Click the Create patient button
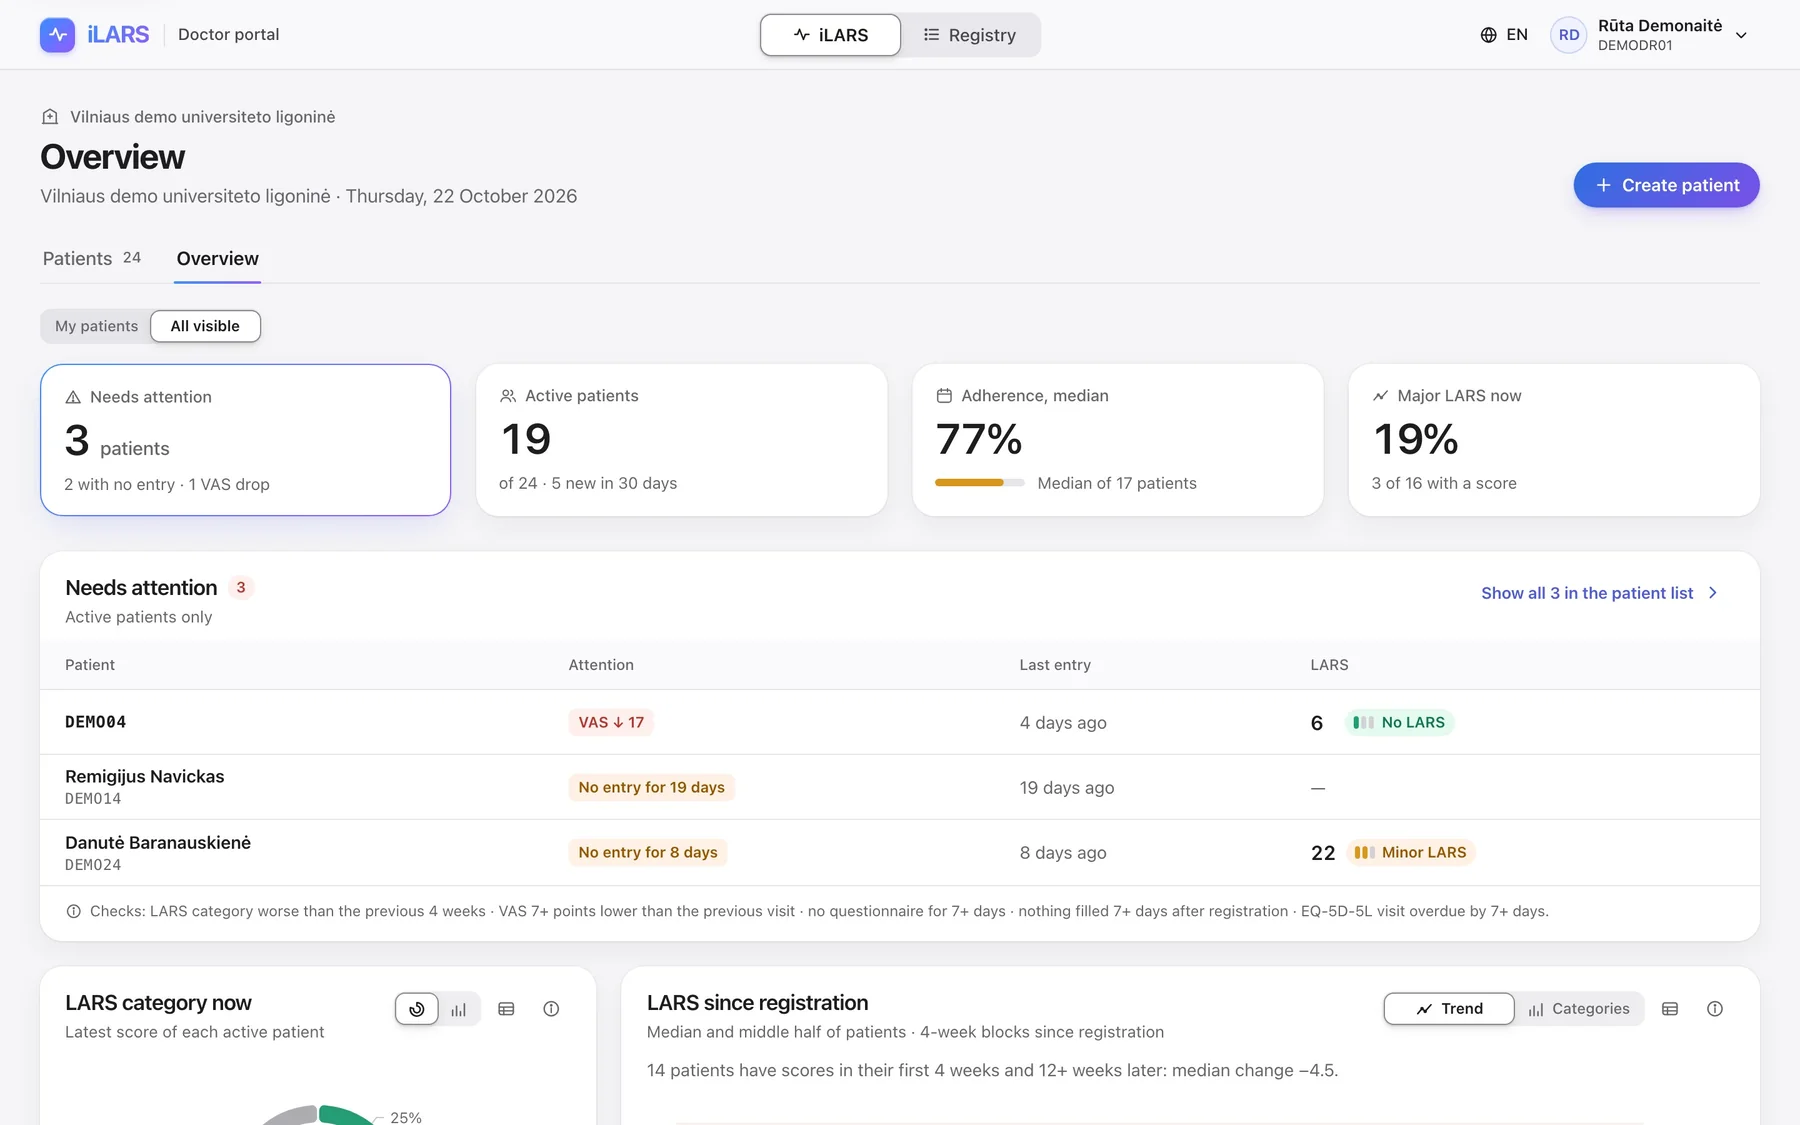This screenshot has width=1800, height=1125. coord(1666,185)
